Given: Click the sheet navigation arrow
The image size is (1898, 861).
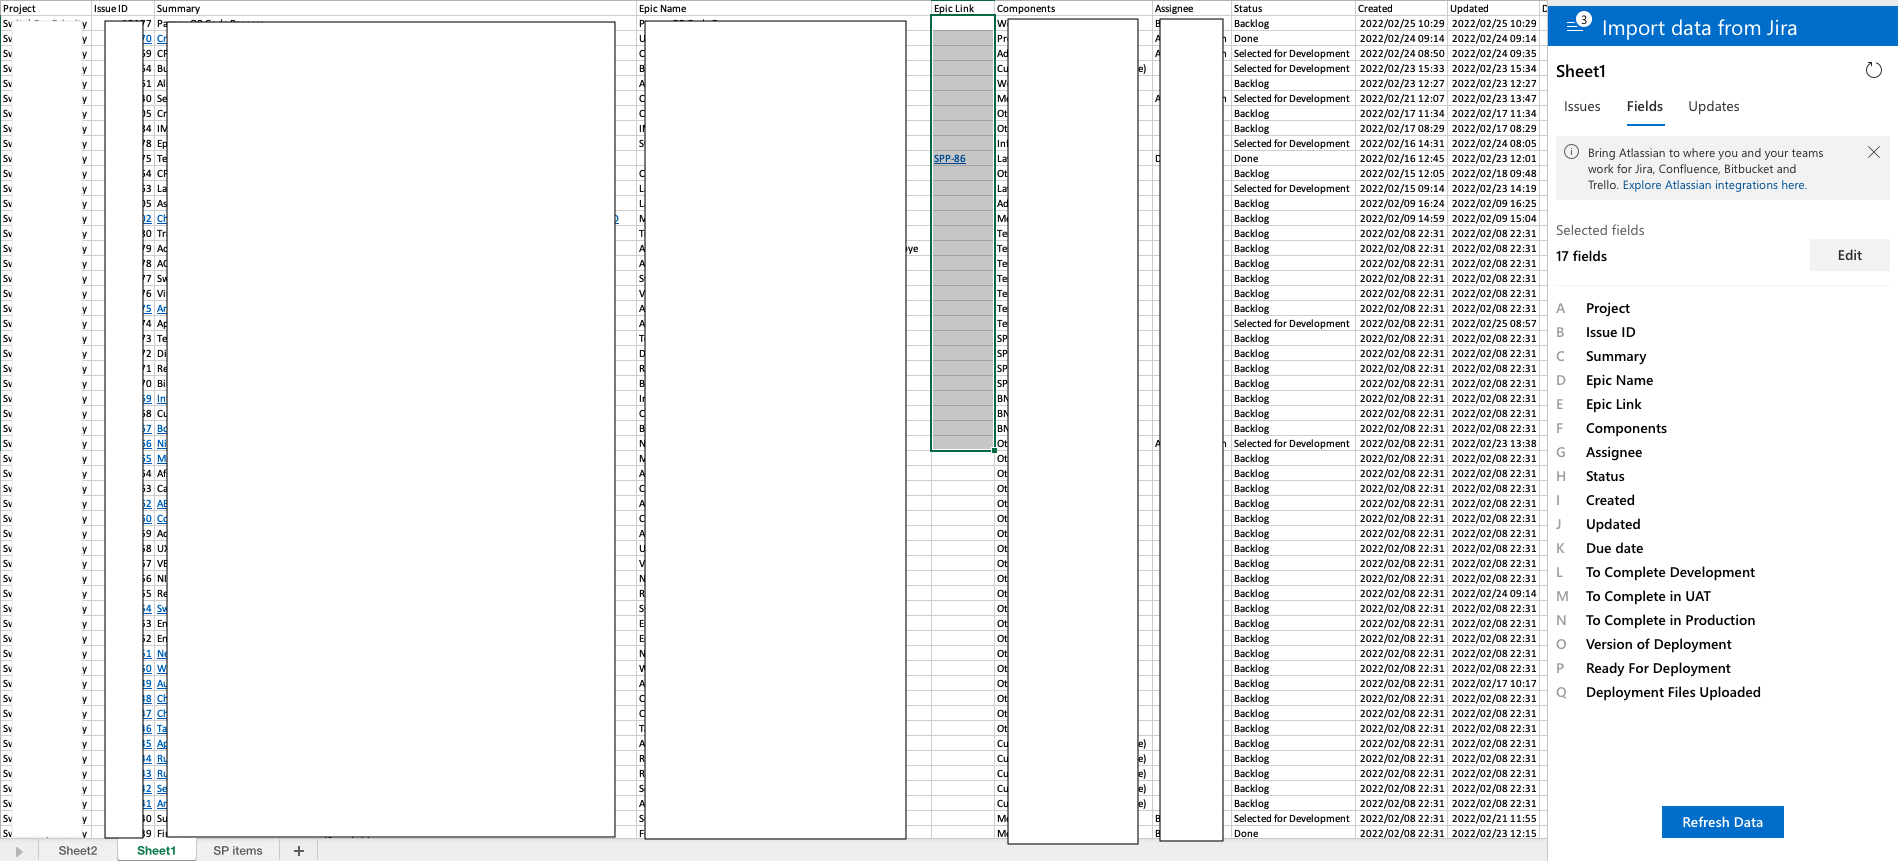Looking at the screenshot, I should 19,851.
